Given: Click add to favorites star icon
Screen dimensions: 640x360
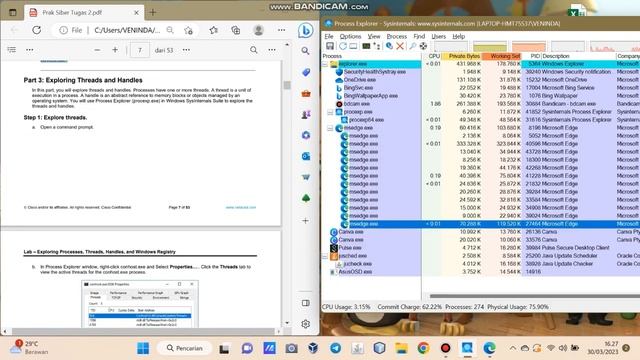Looking at the screenshot, I should 188,30.
